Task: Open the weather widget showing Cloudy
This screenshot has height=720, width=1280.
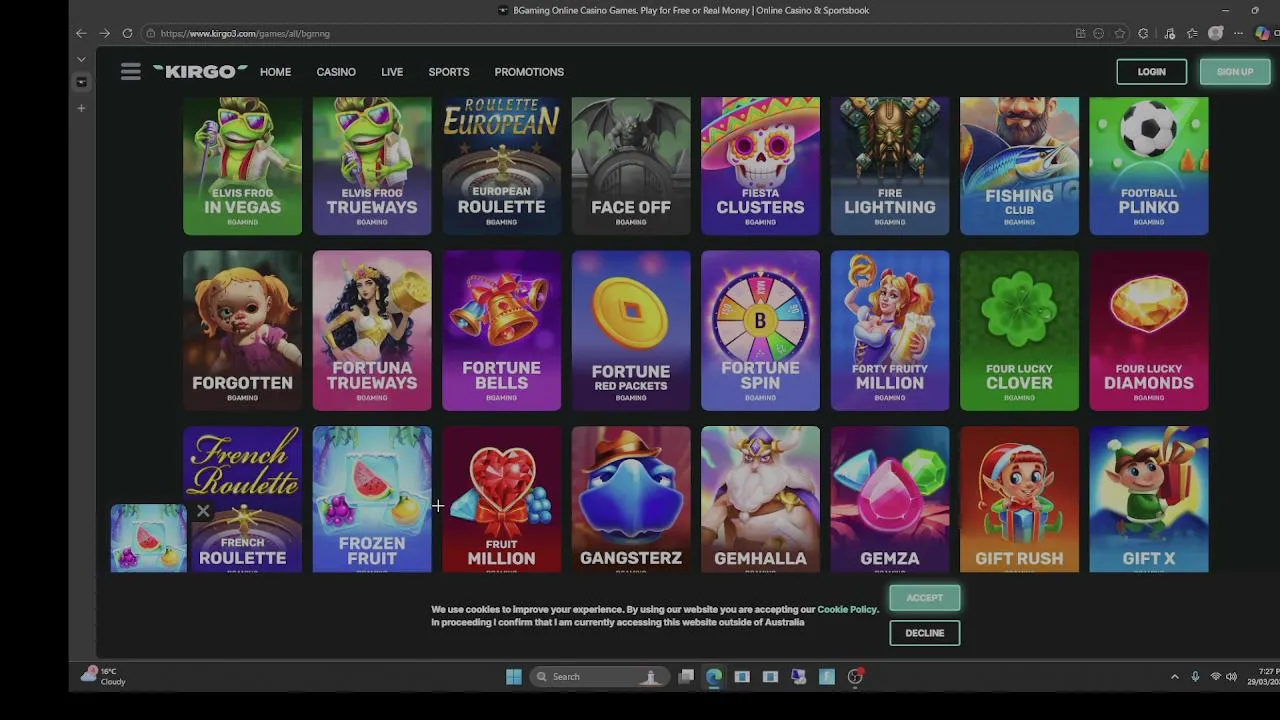Action: point(103,676)
